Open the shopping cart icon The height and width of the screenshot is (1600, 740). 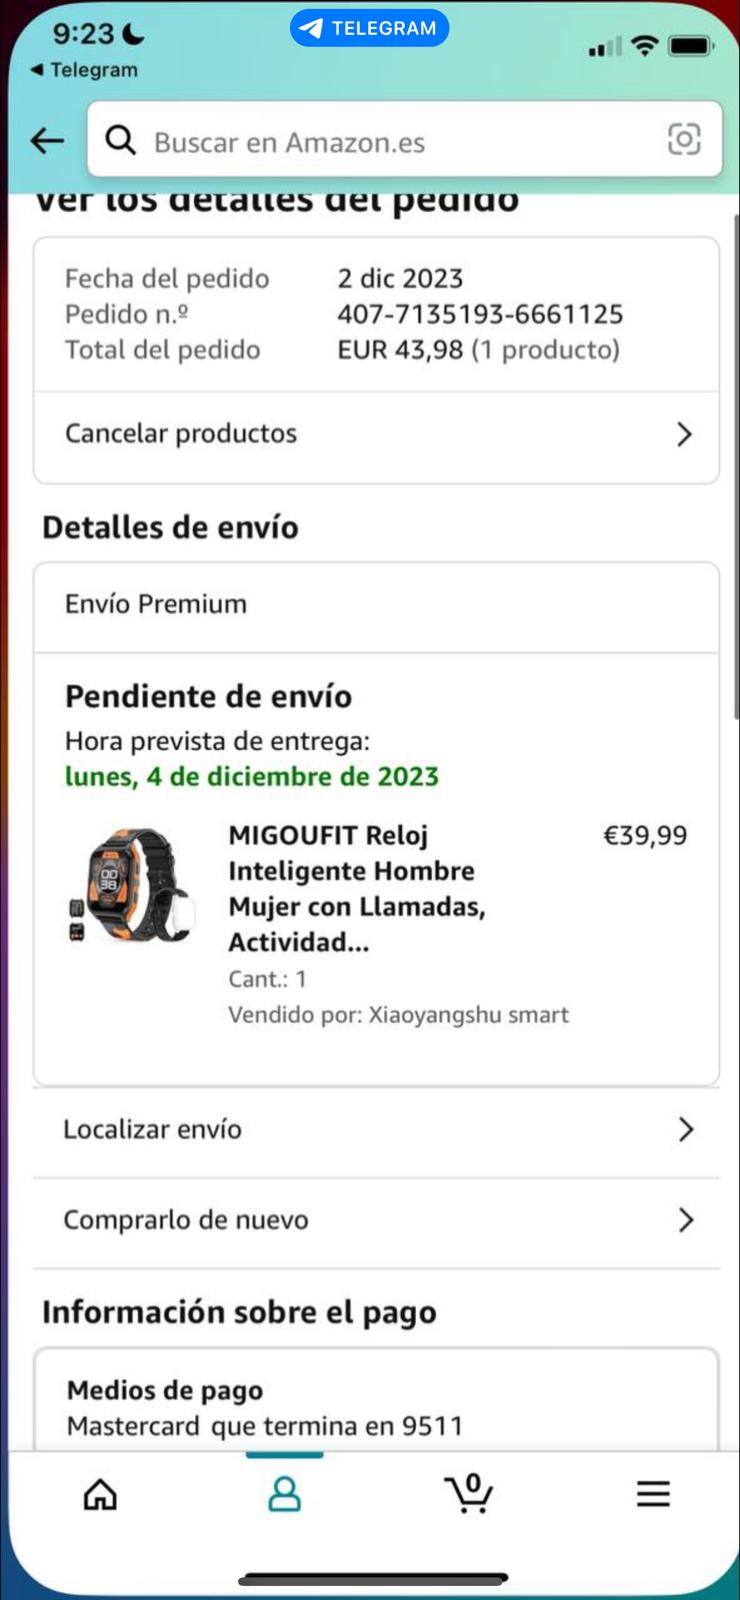click(x=469, y=1493)
